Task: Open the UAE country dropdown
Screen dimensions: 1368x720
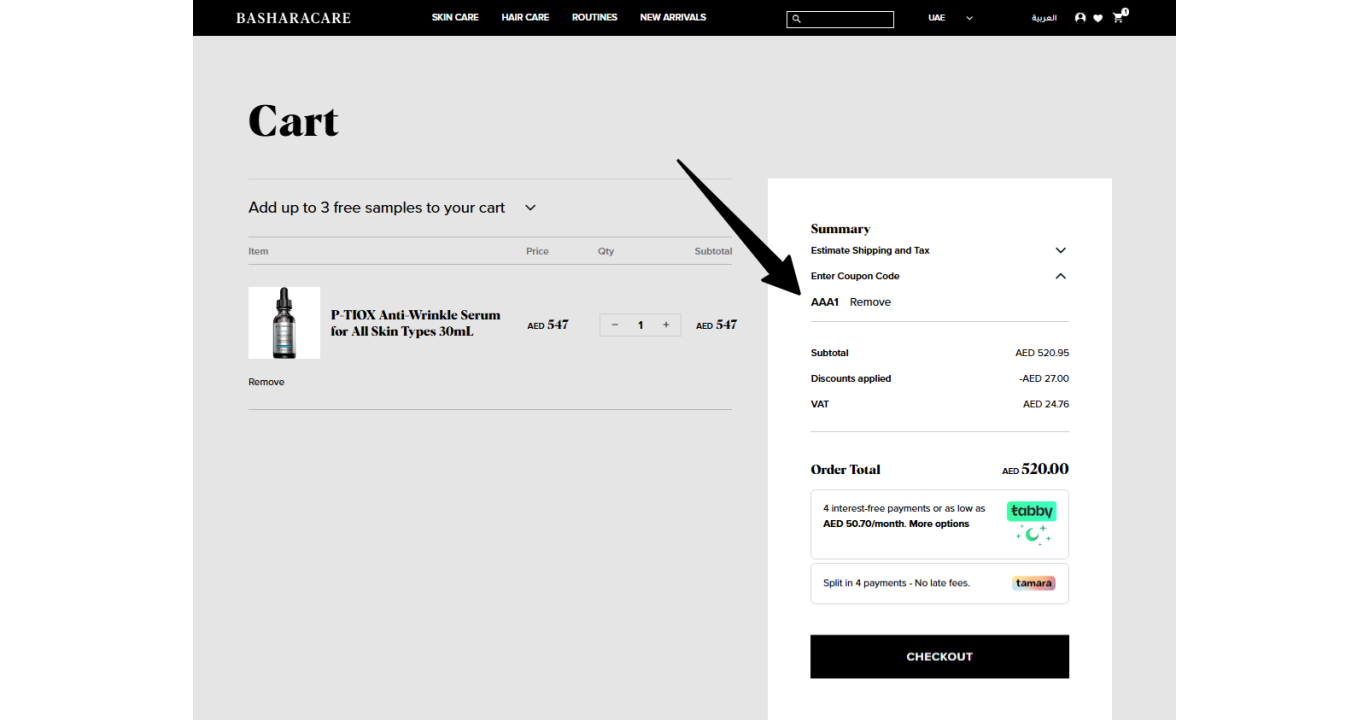Action: coord(950,18)
